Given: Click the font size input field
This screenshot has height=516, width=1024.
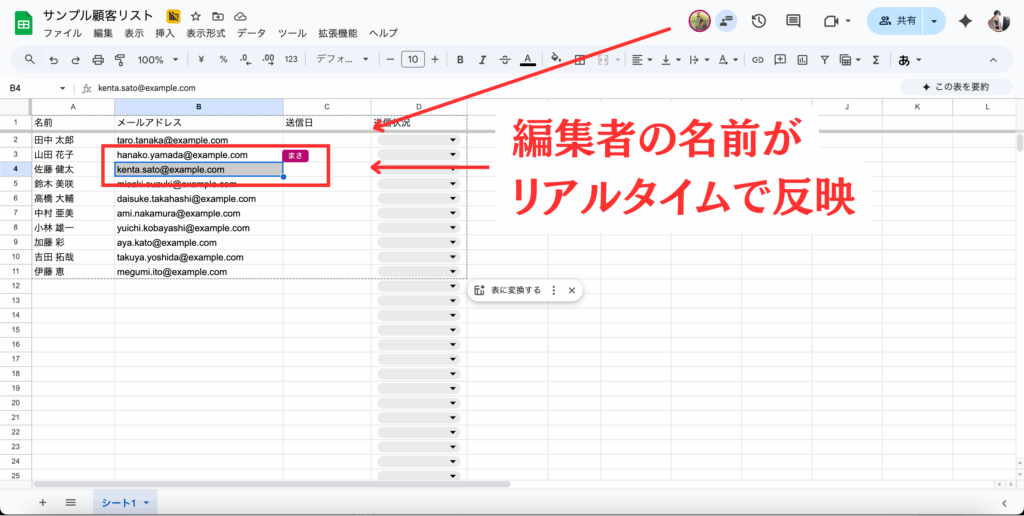Looking at the screenshot, I should 413,60.
